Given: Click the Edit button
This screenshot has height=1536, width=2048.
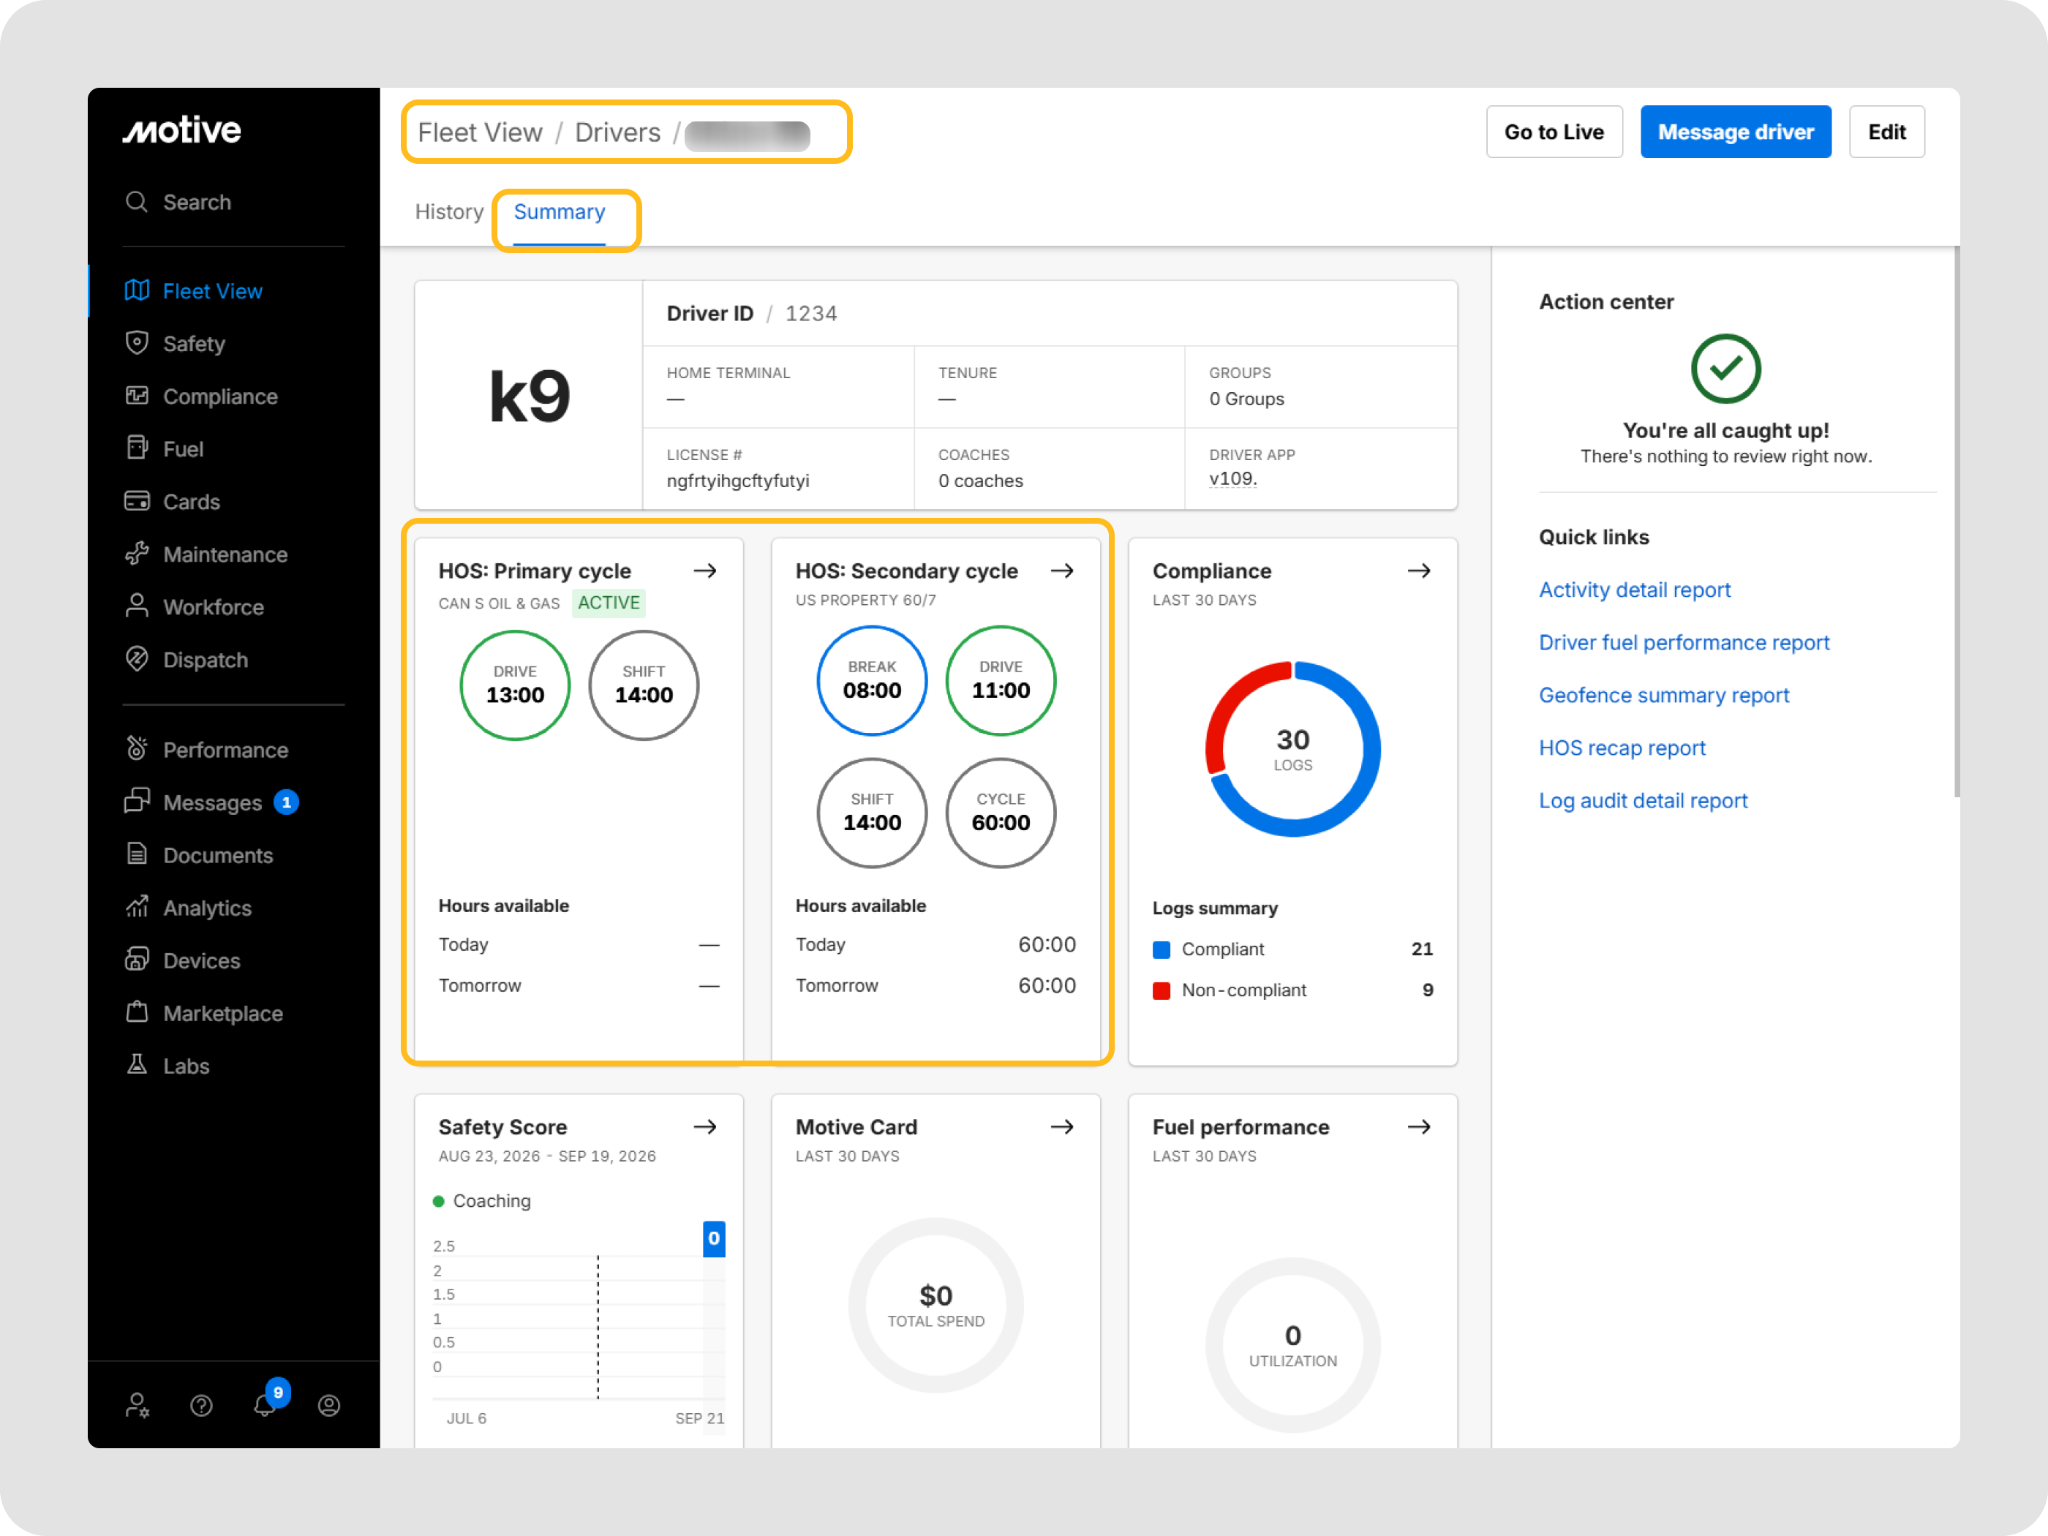Looking at the screenshot, I should pyautogui.click(x=1887, y=132).
